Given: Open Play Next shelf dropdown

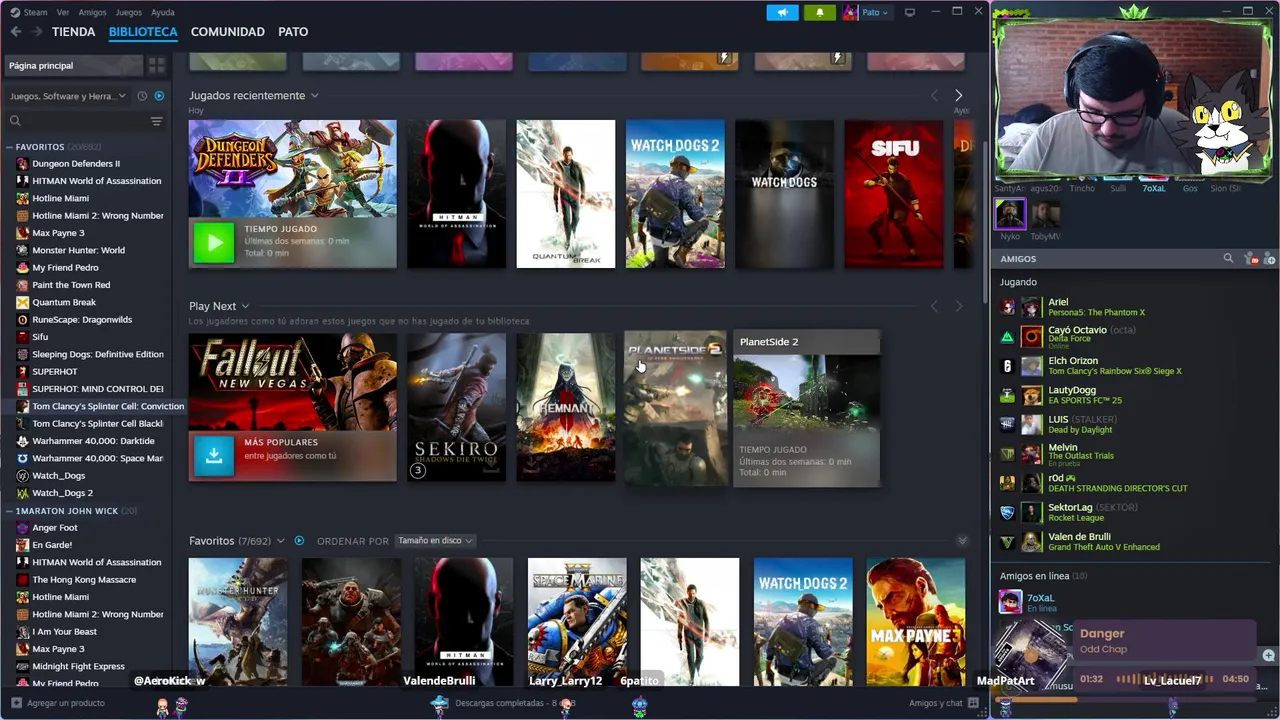Looking at the screenshot, I should coord(245,307).
